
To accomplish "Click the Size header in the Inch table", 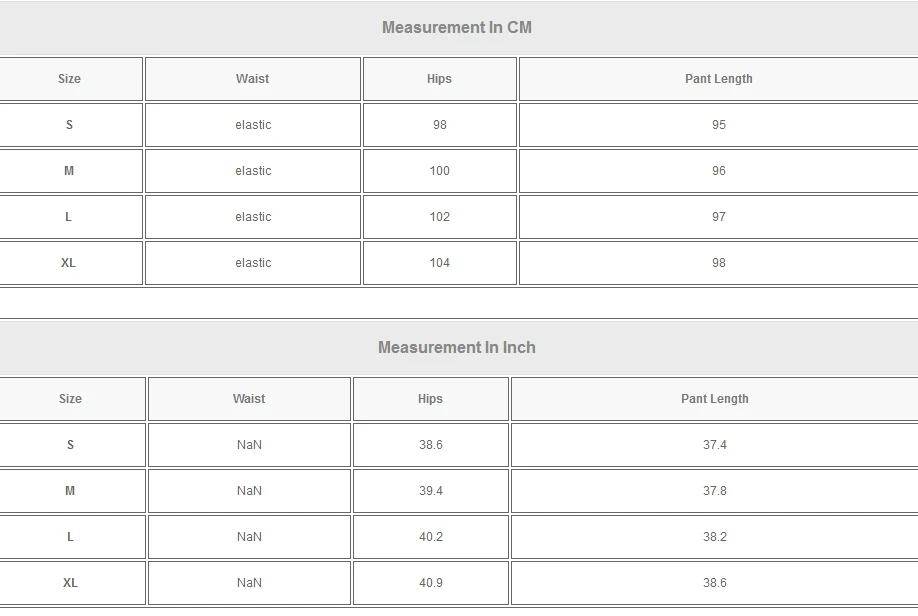I will (70, 399).
